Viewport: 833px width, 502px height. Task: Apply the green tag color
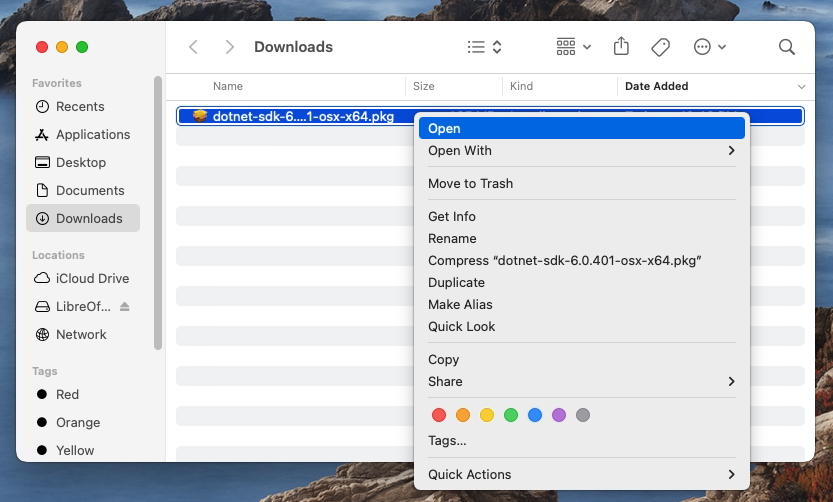pyautogui.click(x=511, y=415)
